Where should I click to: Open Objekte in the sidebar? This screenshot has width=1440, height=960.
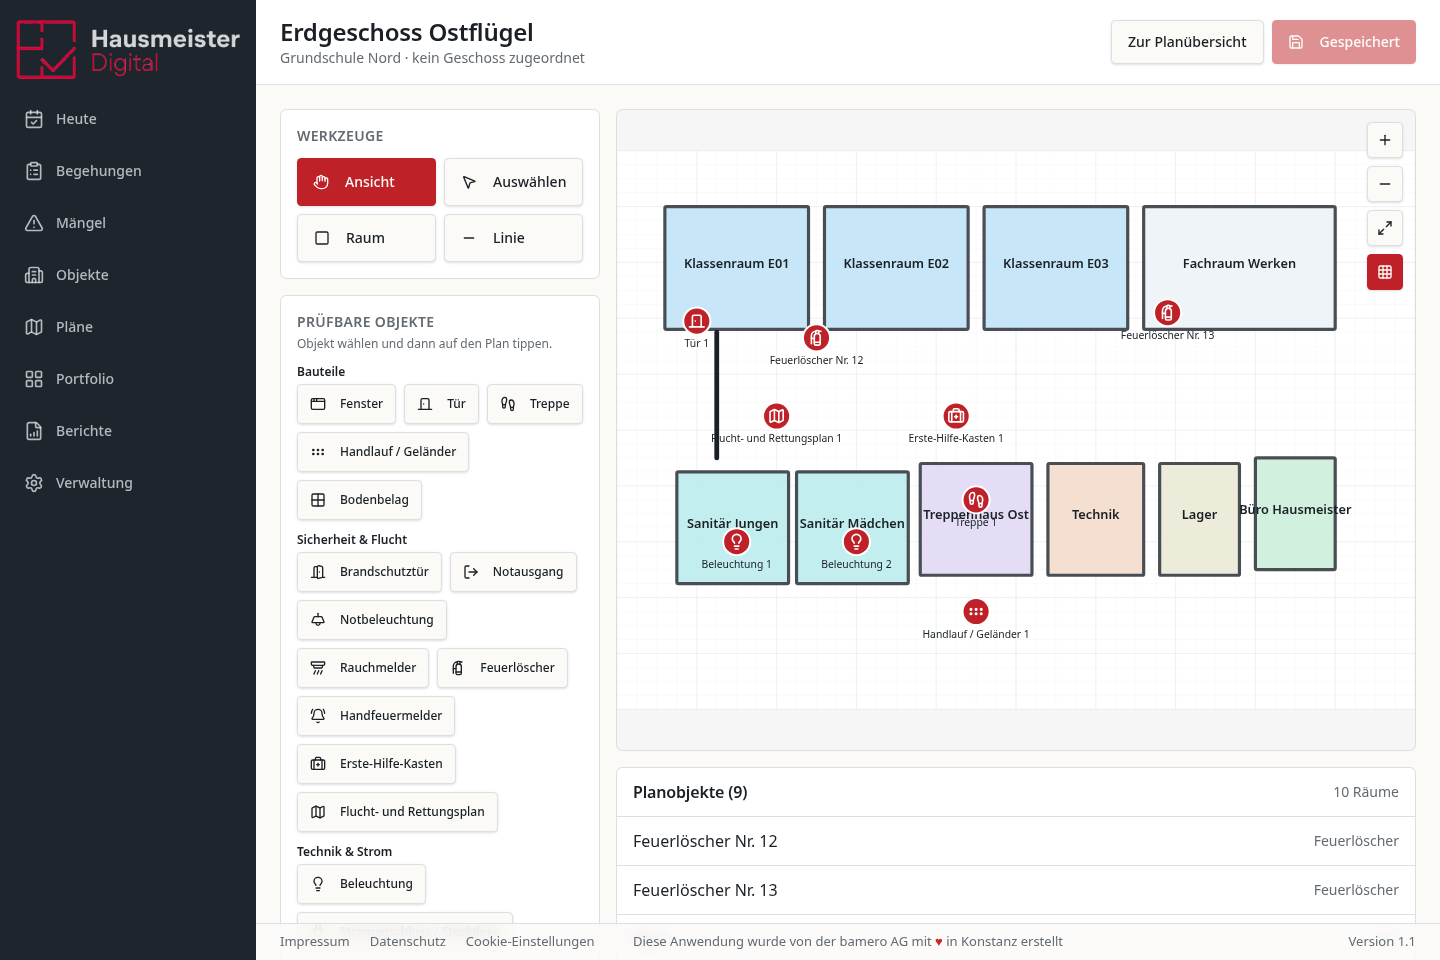(128, 275)
